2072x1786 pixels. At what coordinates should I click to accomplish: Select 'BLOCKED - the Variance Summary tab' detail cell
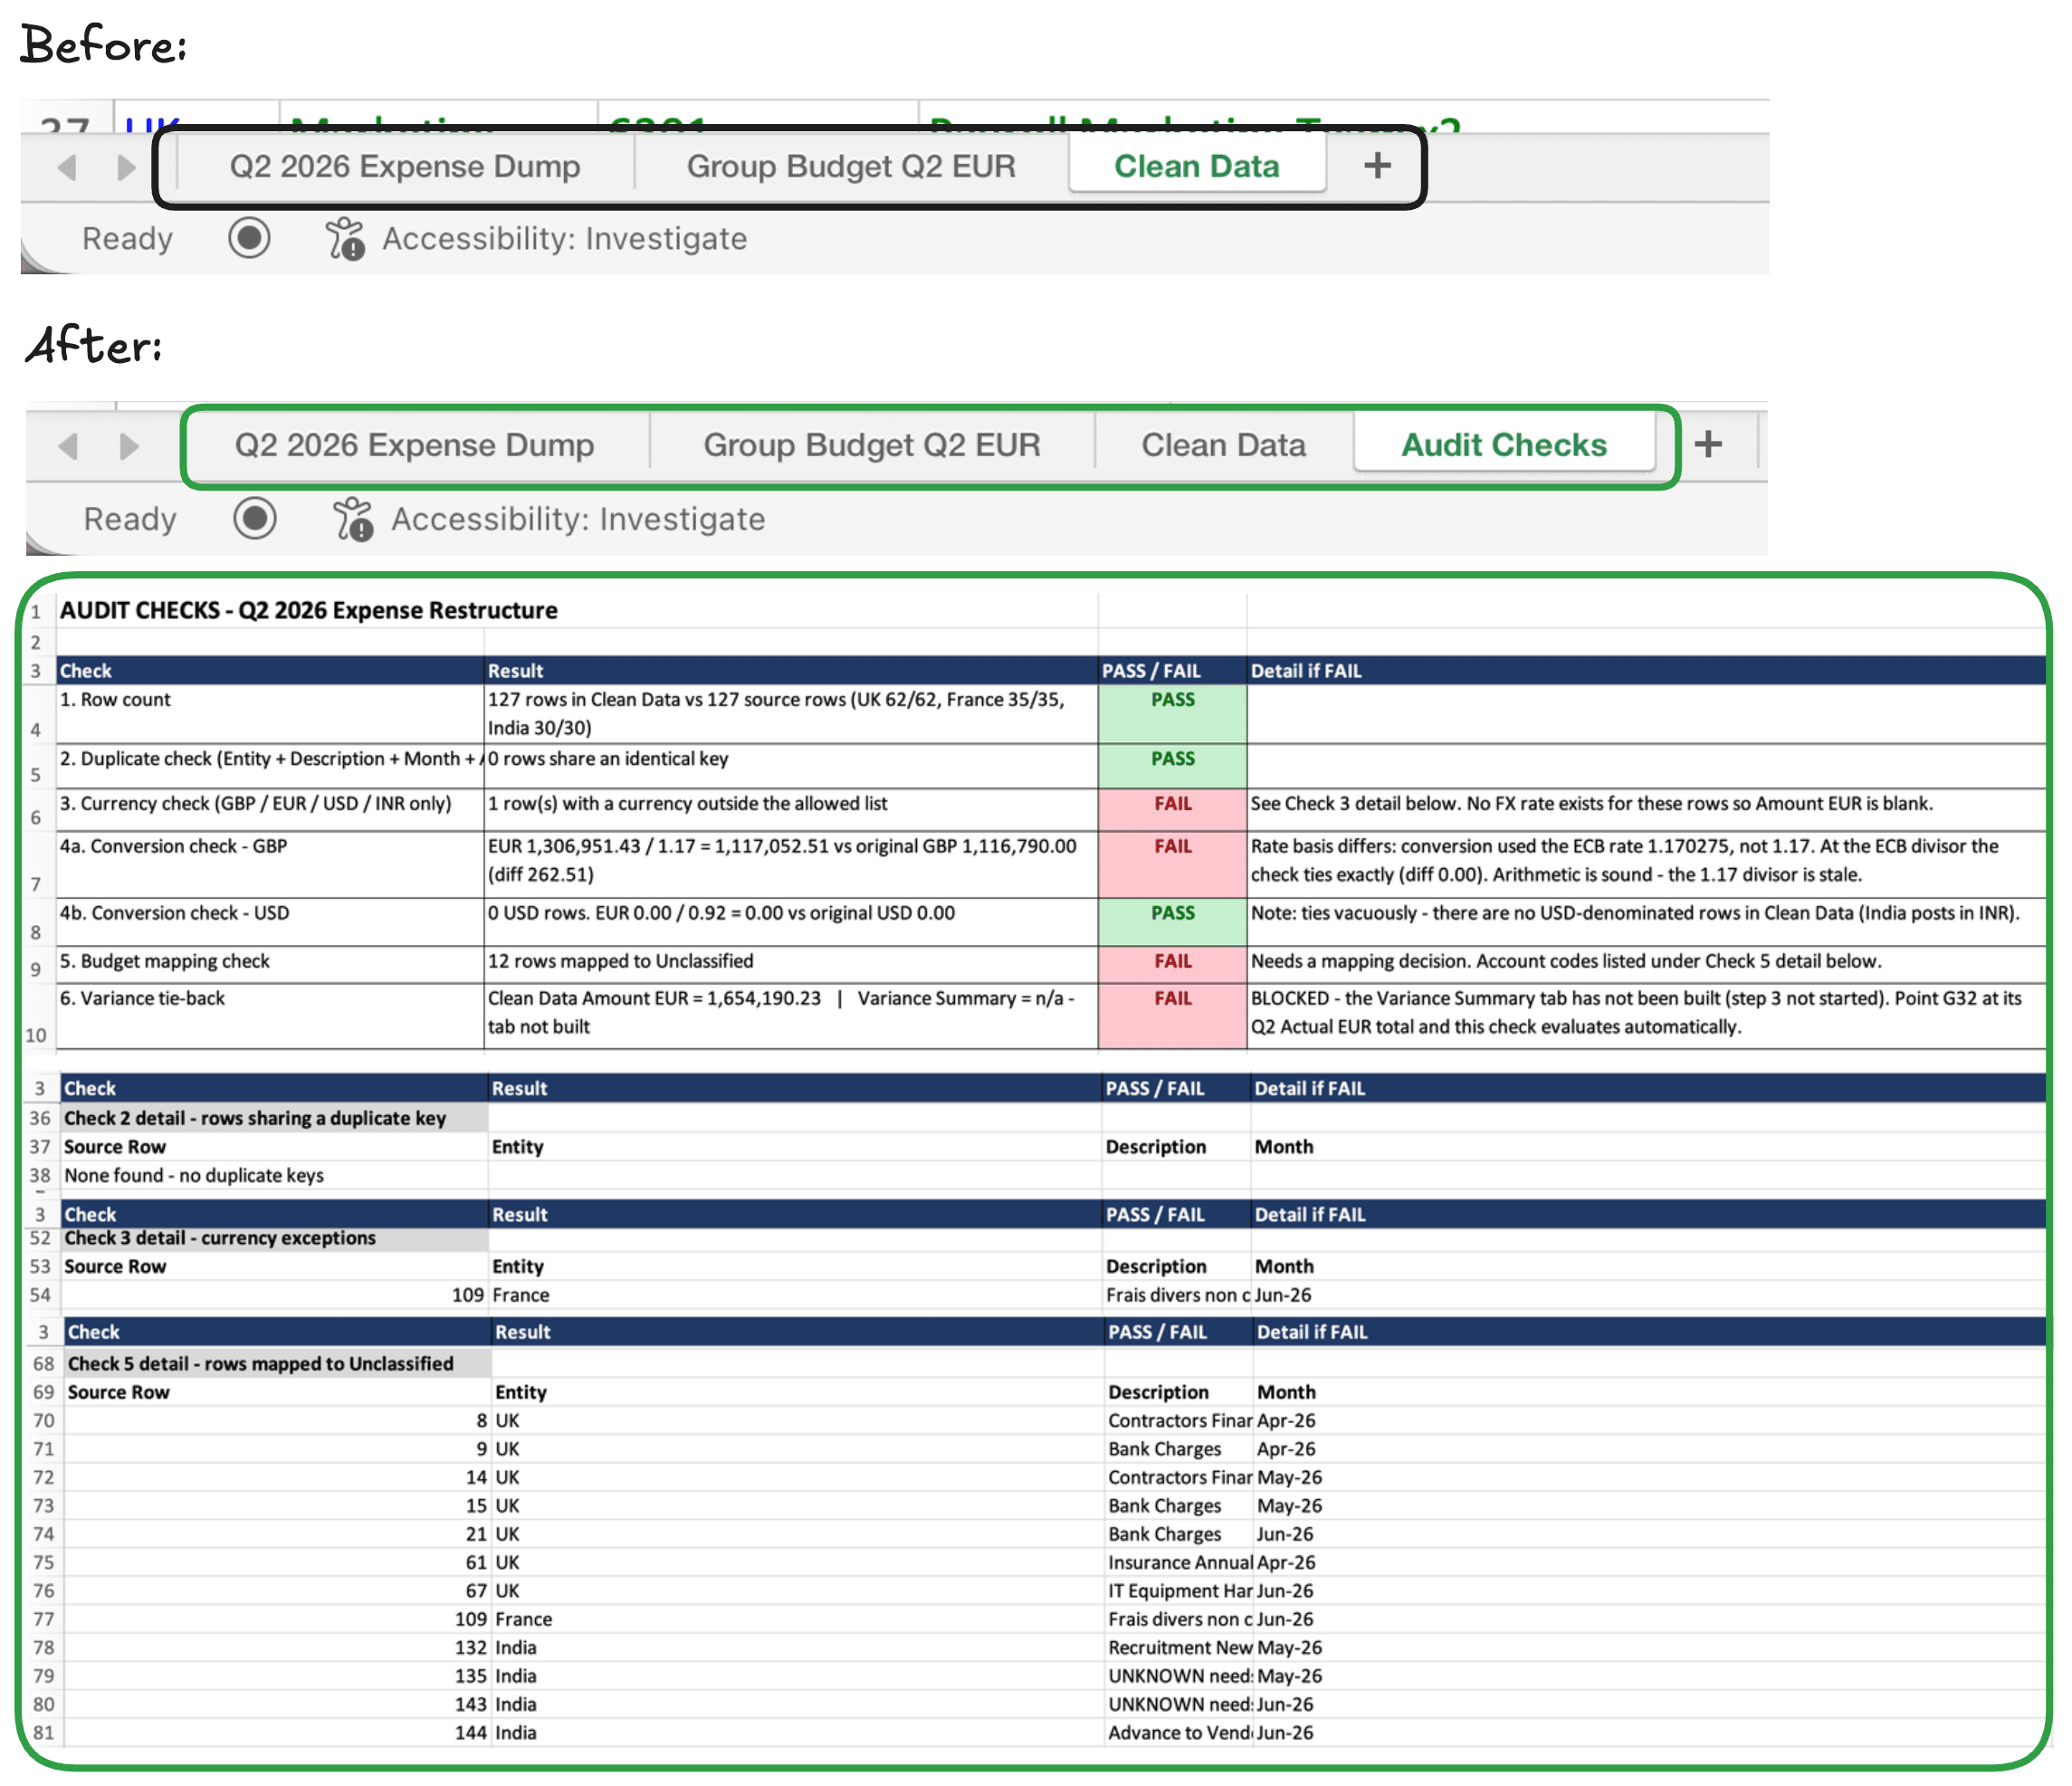(x=1645, y=1016)
